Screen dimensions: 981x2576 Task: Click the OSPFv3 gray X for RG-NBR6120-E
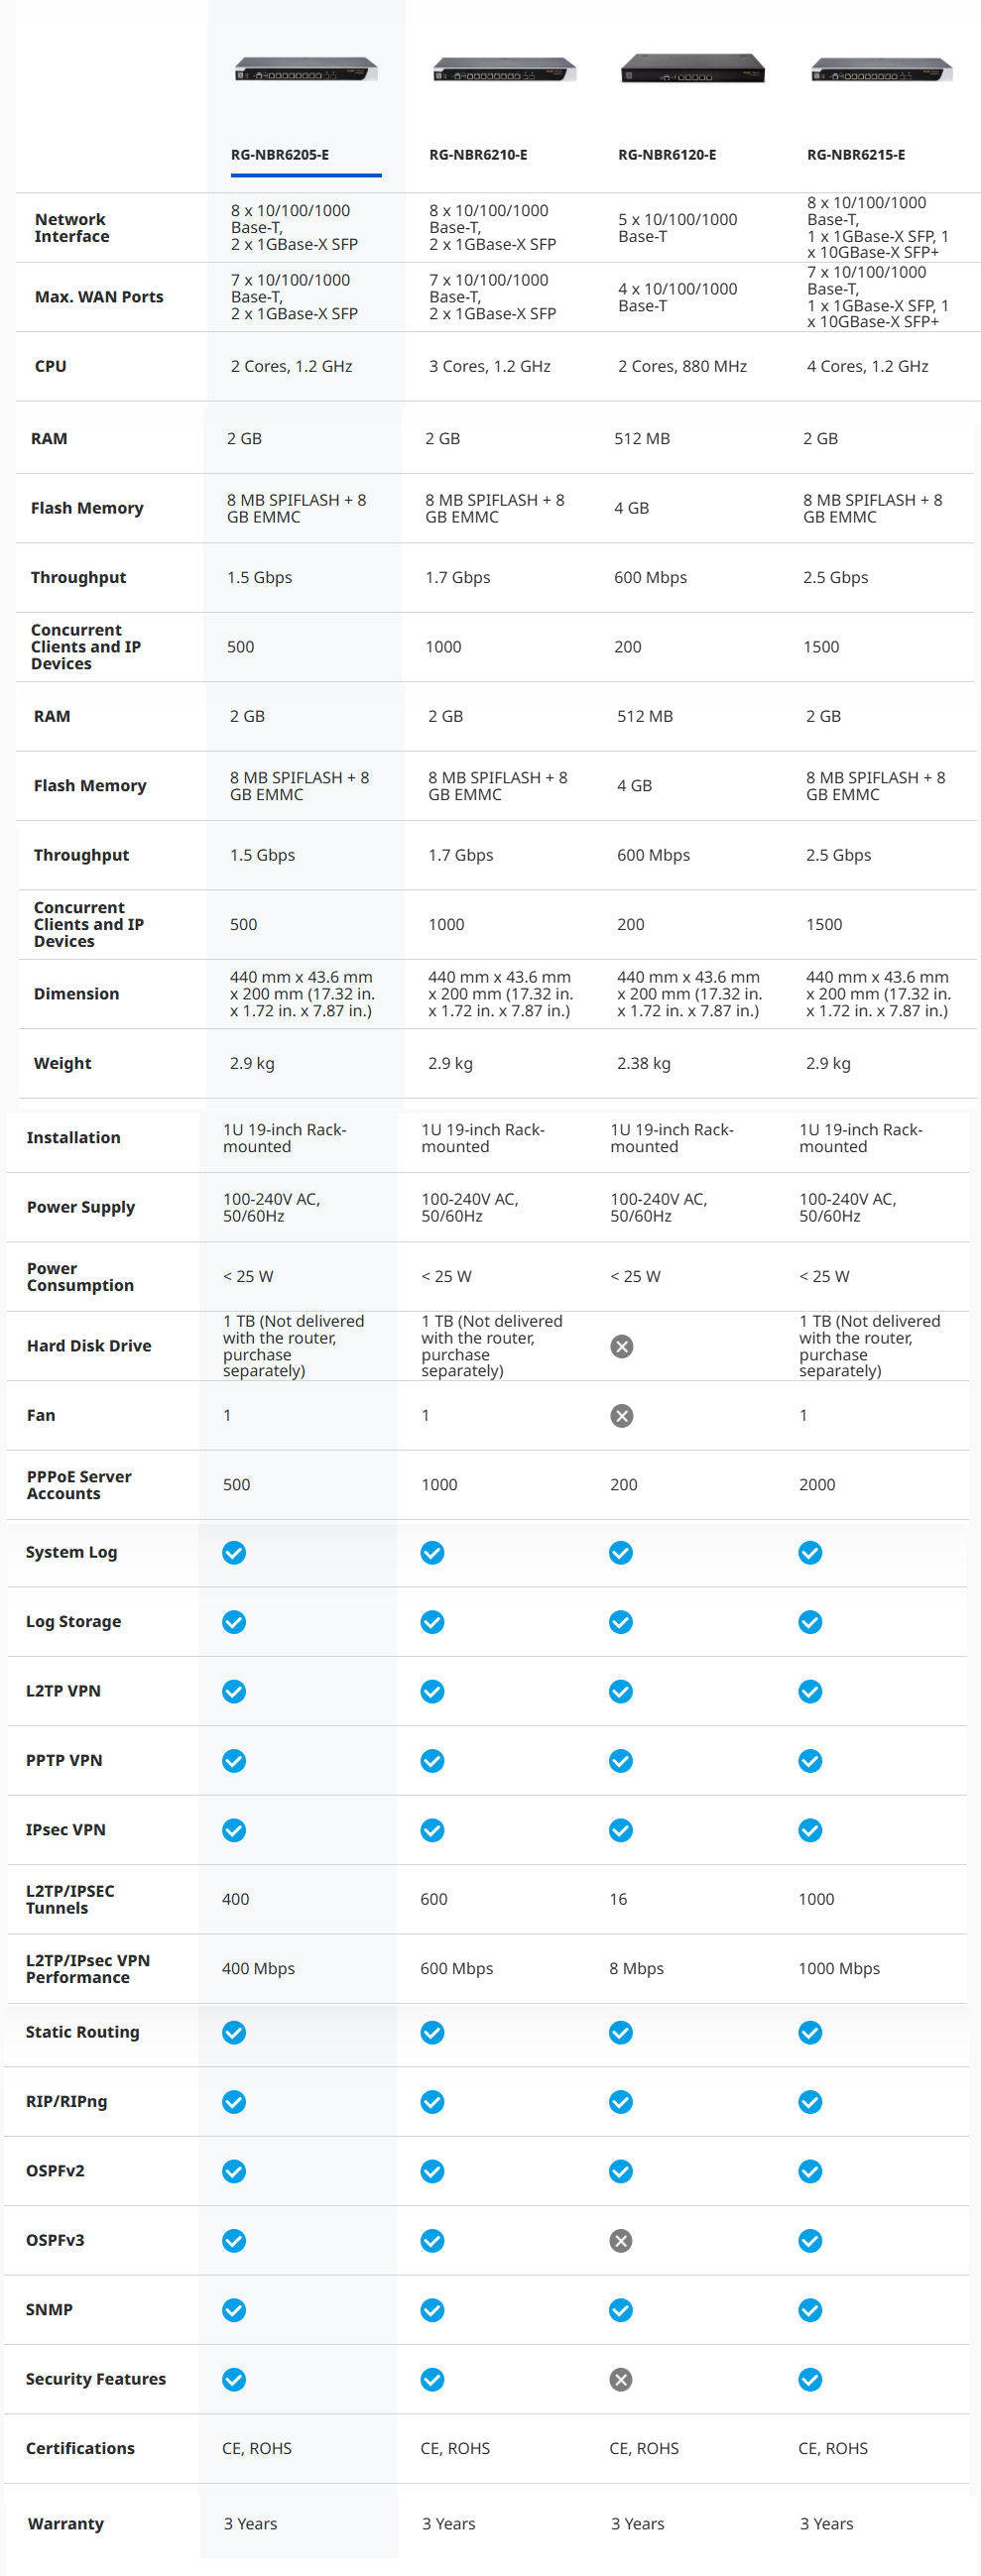(621, 2240)
